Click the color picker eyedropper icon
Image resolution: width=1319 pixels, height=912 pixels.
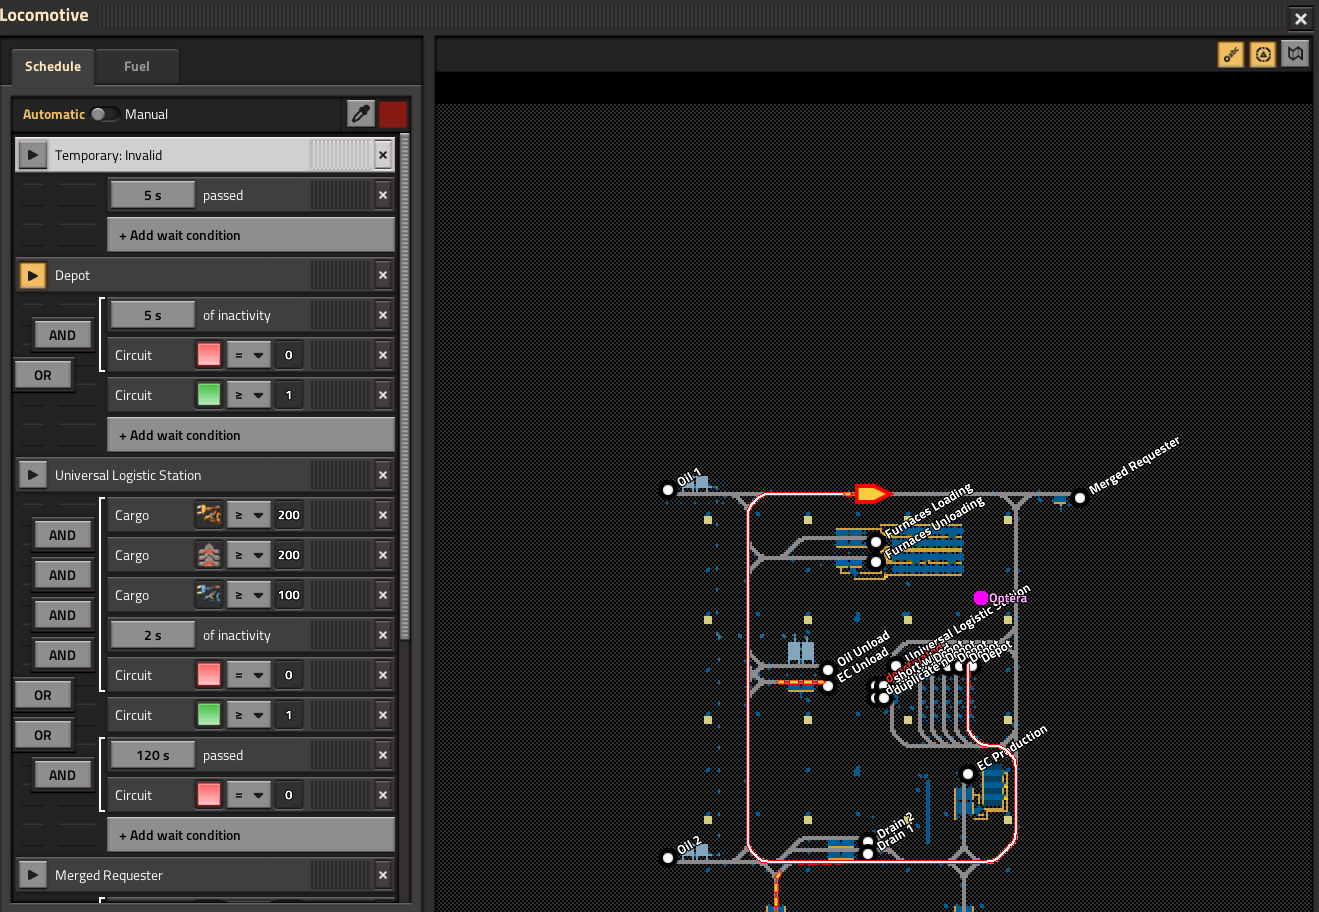[x=361, y=114]
